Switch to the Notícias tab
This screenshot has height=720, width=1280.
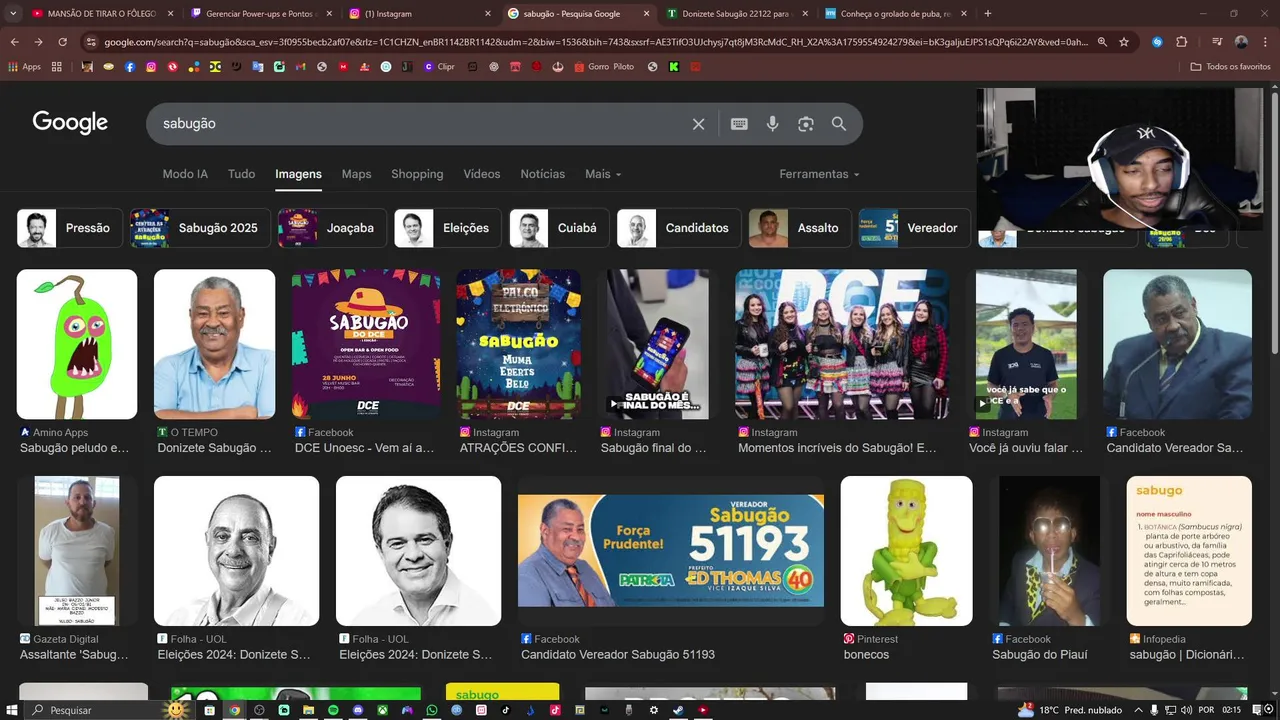[542, 174]
